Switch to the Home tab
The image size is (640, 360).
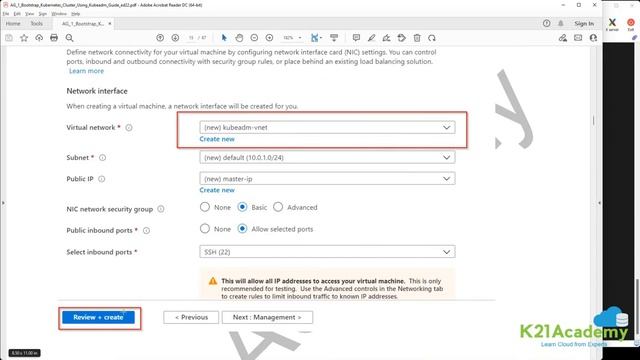[13, 24]
